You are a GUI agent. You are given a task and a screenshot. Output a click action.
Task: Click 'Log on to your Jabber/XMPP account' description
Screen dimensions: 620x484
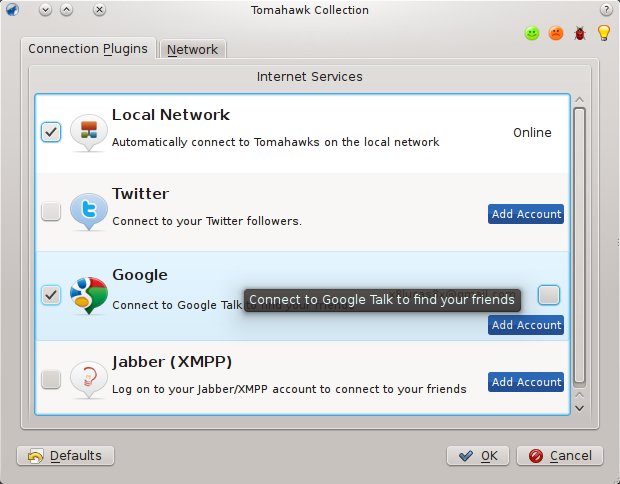tap(289, 389)
